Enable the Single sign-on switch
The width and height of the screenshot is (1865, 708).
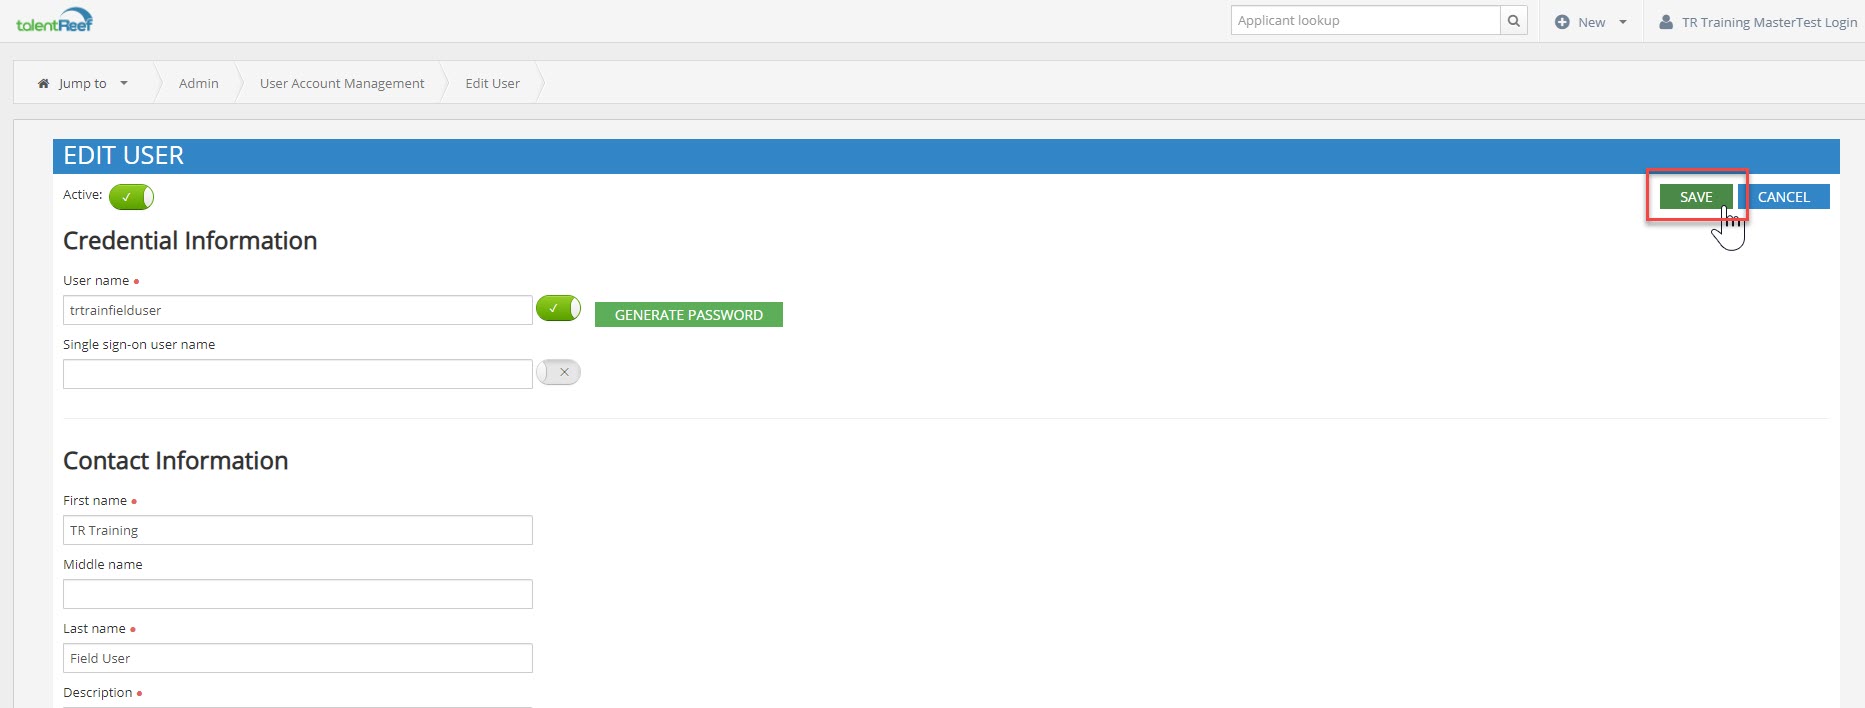click(558, 372)
